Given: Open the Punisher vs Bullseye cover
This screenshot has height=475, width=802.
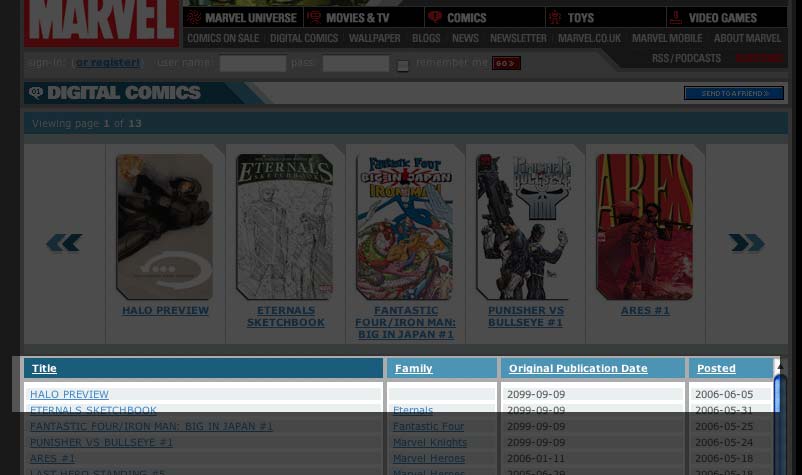Looking at the screenshot, I should point(524,227).
